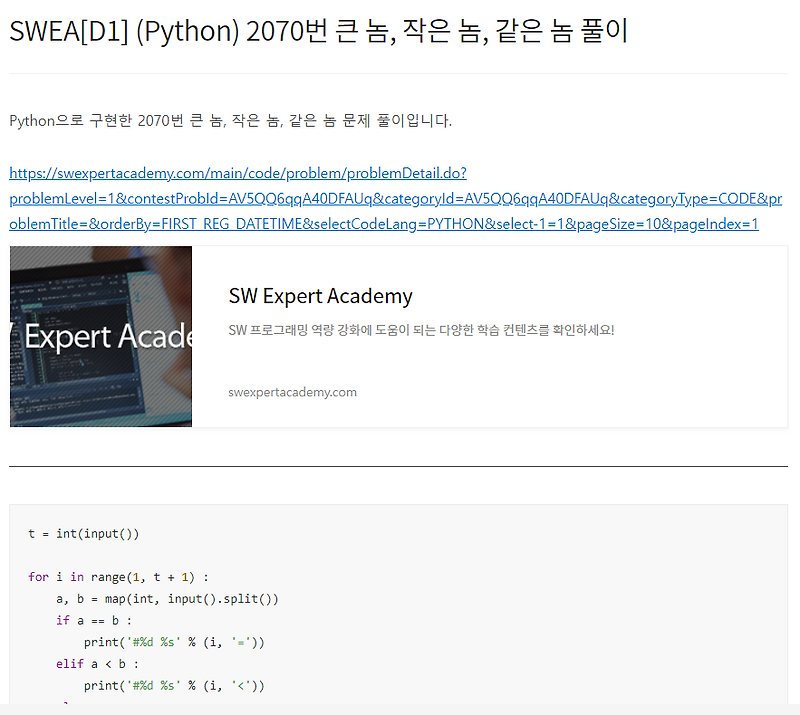Click the SW Expert Academy thumbnail image

point(100,337)
